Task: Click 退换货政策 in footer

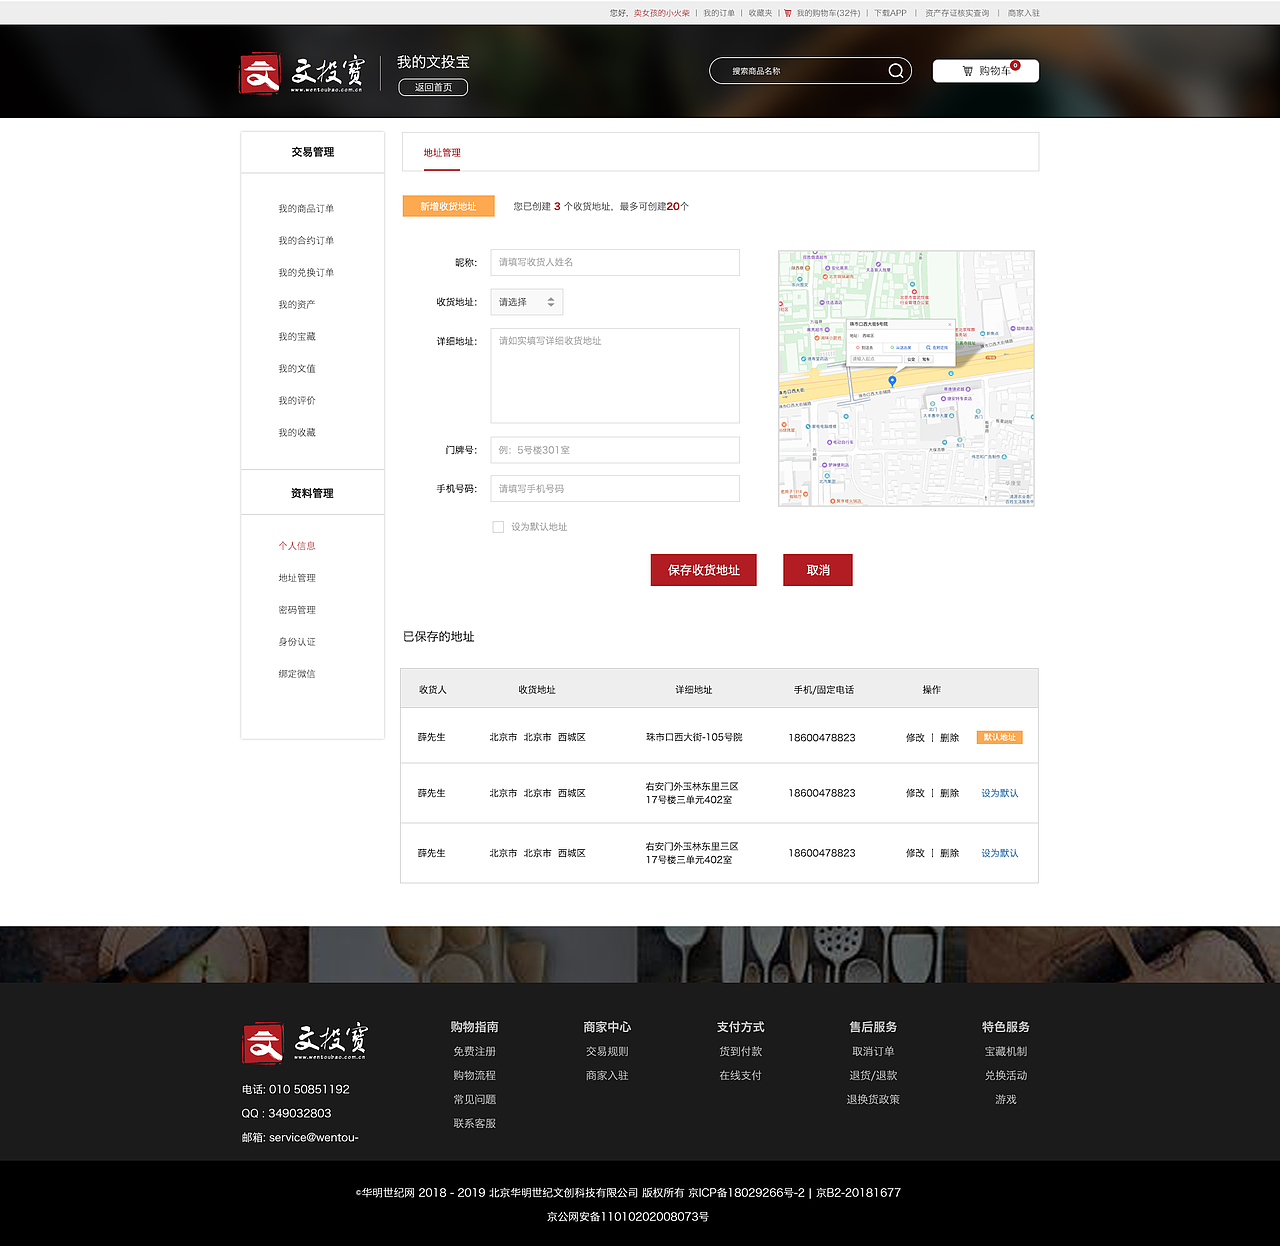Action: pyautogui.click(x=873, y=1100)
